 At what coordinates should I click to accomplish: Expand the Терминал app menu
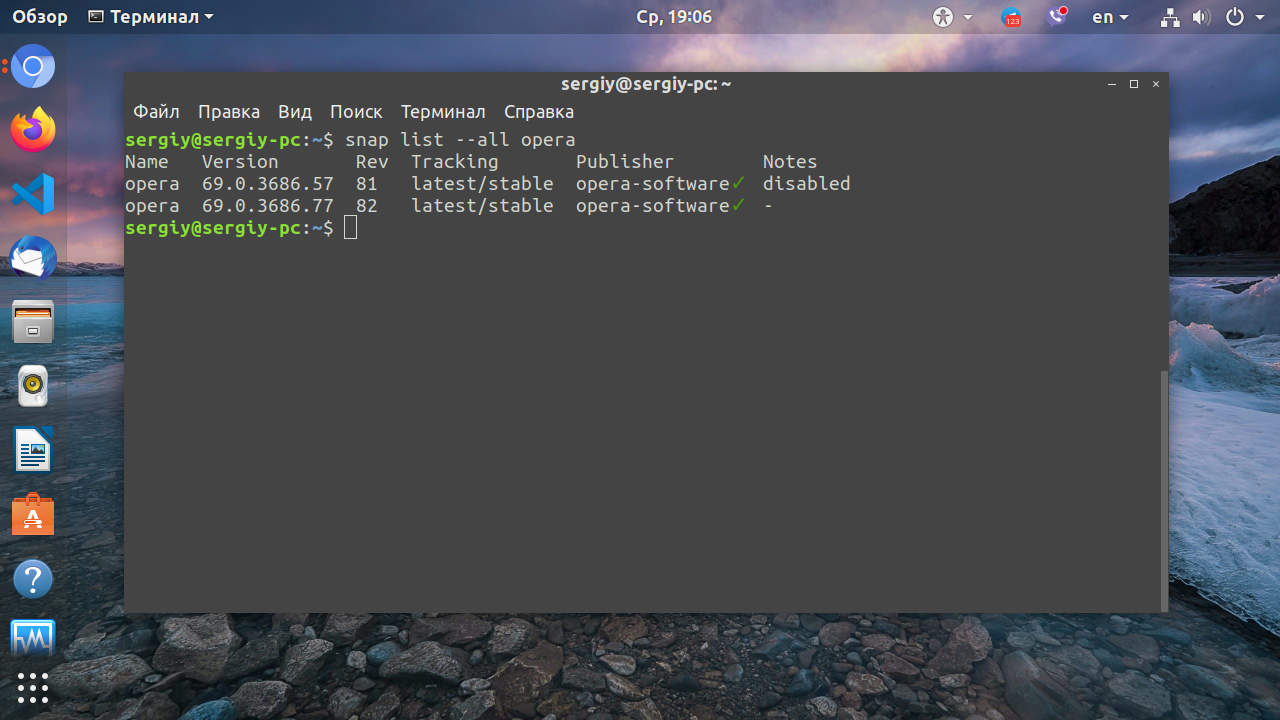pyautogui.click(x=151, y=17)
